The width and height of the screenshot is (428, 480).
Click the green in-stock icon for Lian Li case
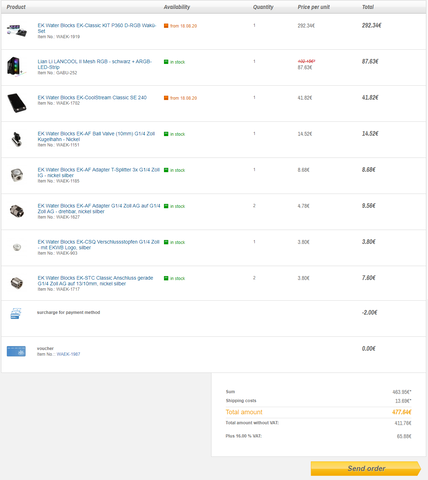(166, 62)
